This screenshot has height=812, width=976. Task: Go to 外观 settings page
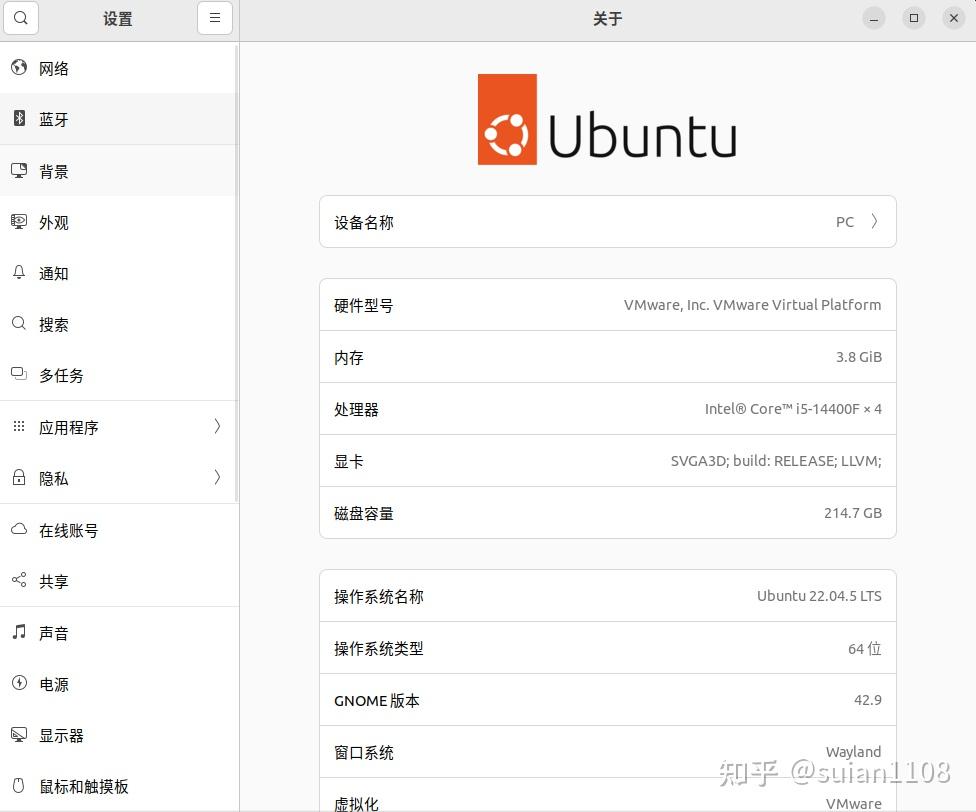(118, 222)
